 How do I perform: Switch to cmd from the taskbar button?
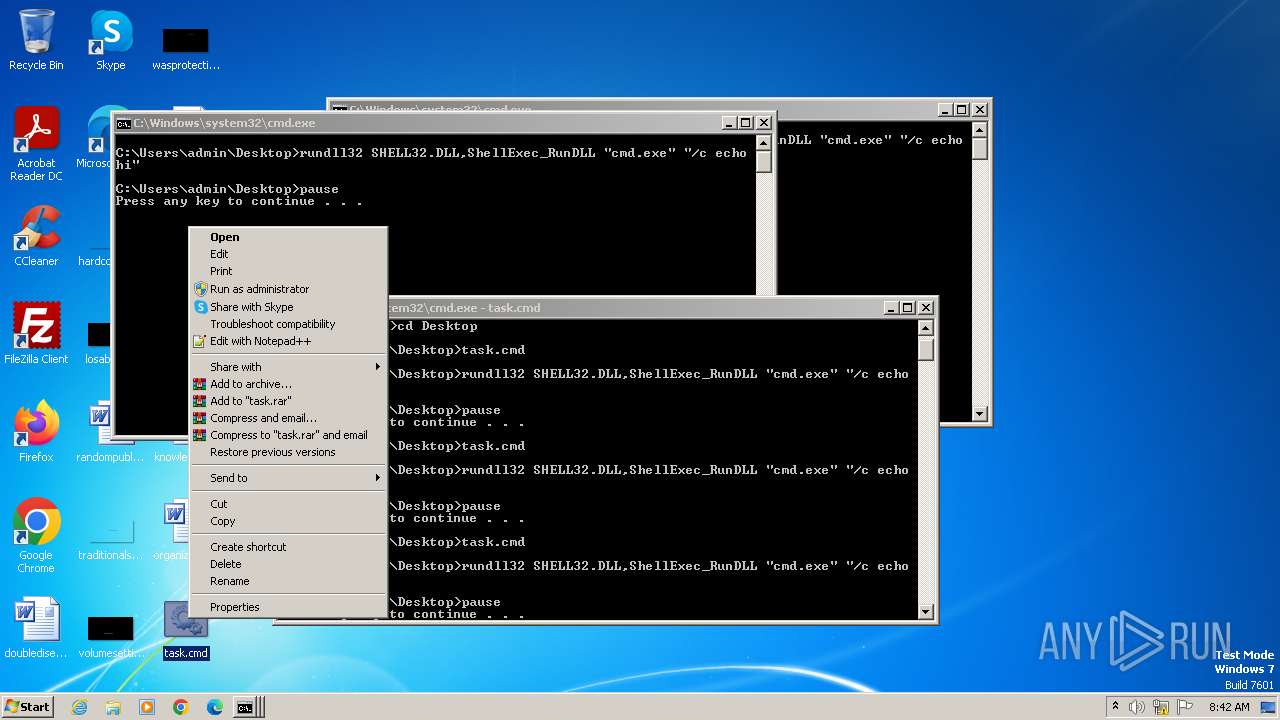coord(247,707)
